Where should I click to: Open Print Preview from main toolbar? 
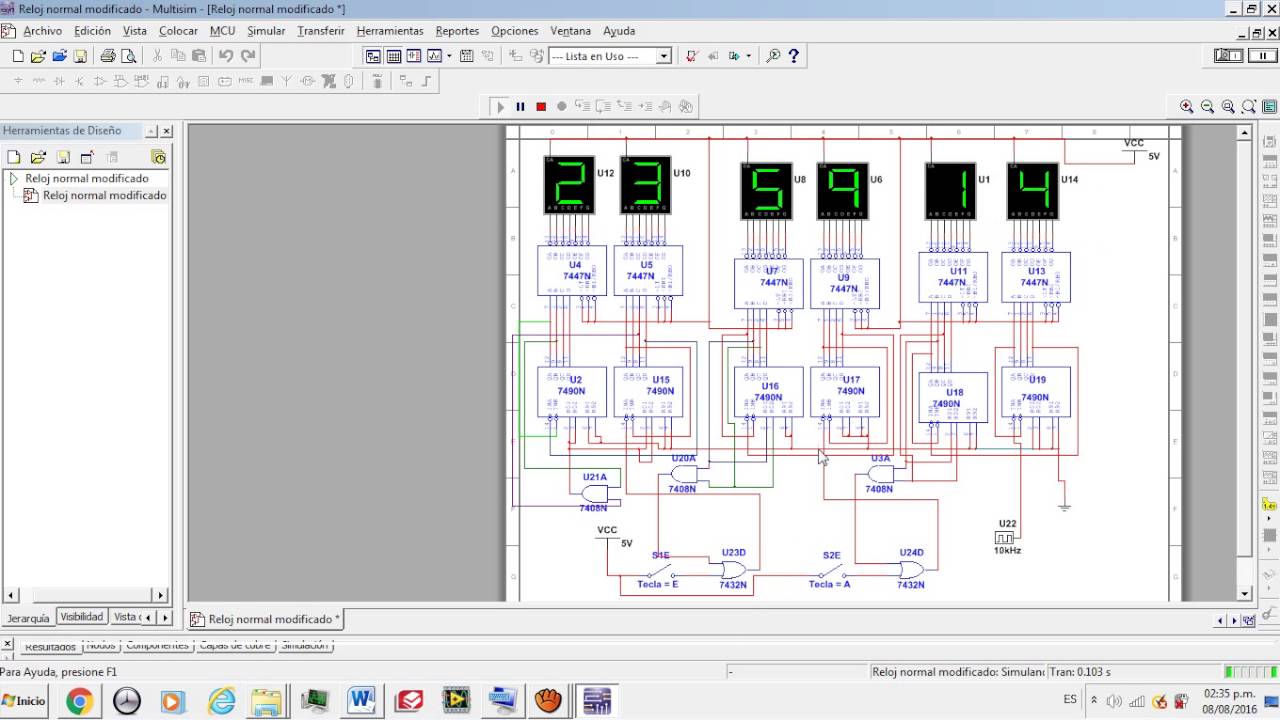(x=128, y=56)
